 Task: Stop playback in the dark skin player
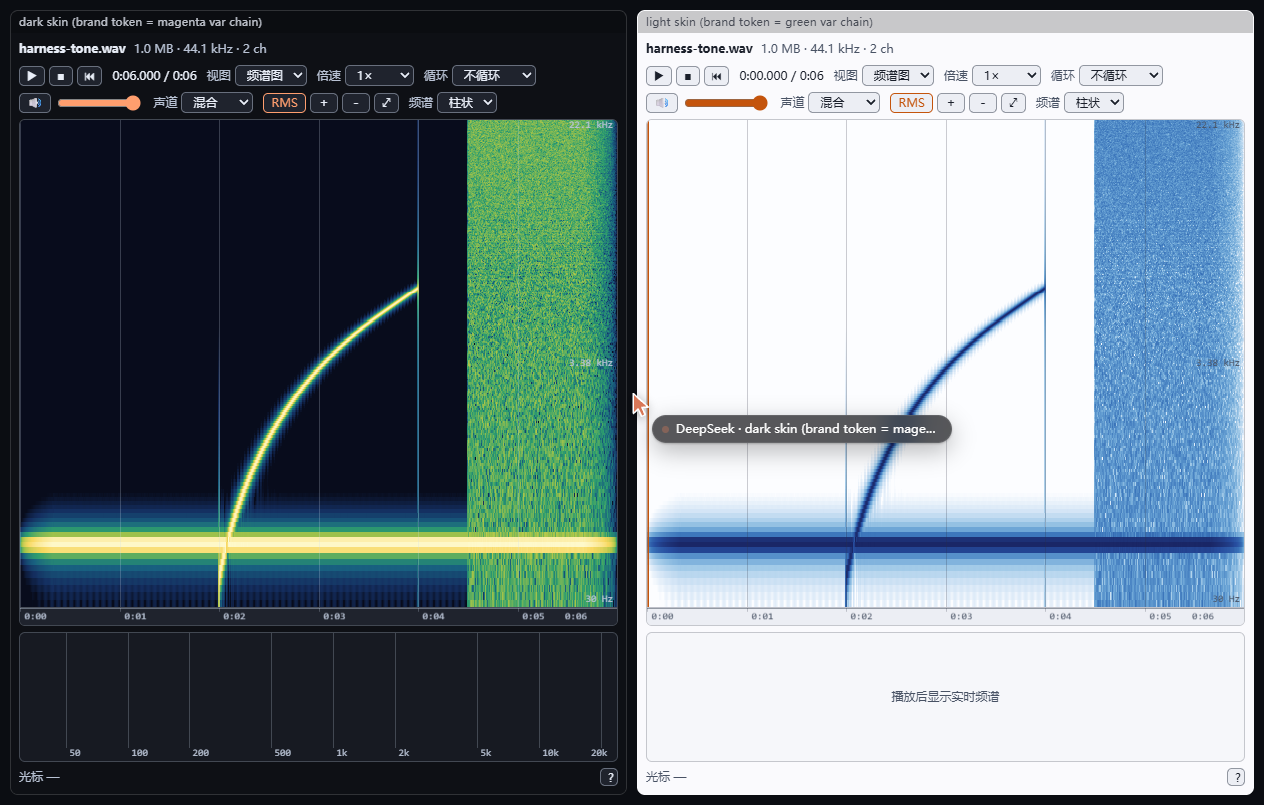point(61,75)
